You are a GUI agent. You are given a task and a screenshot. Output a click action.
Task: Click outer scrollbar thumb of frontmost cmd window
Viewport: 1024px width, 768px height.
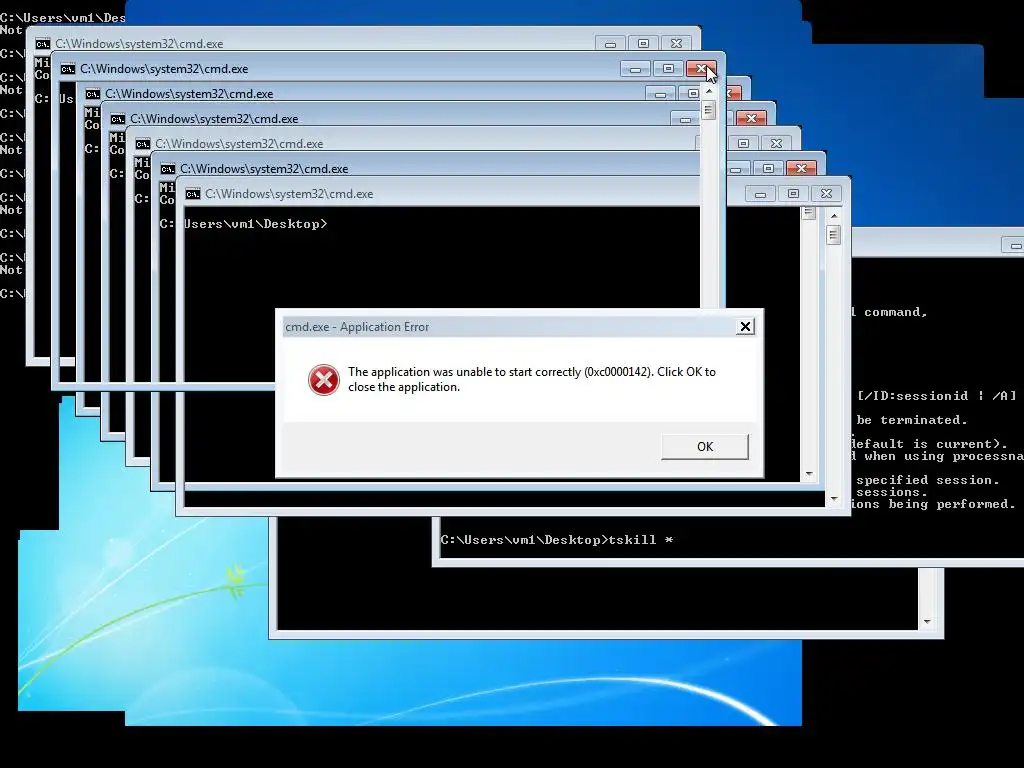pyautogui.click(x=834, y=234)
